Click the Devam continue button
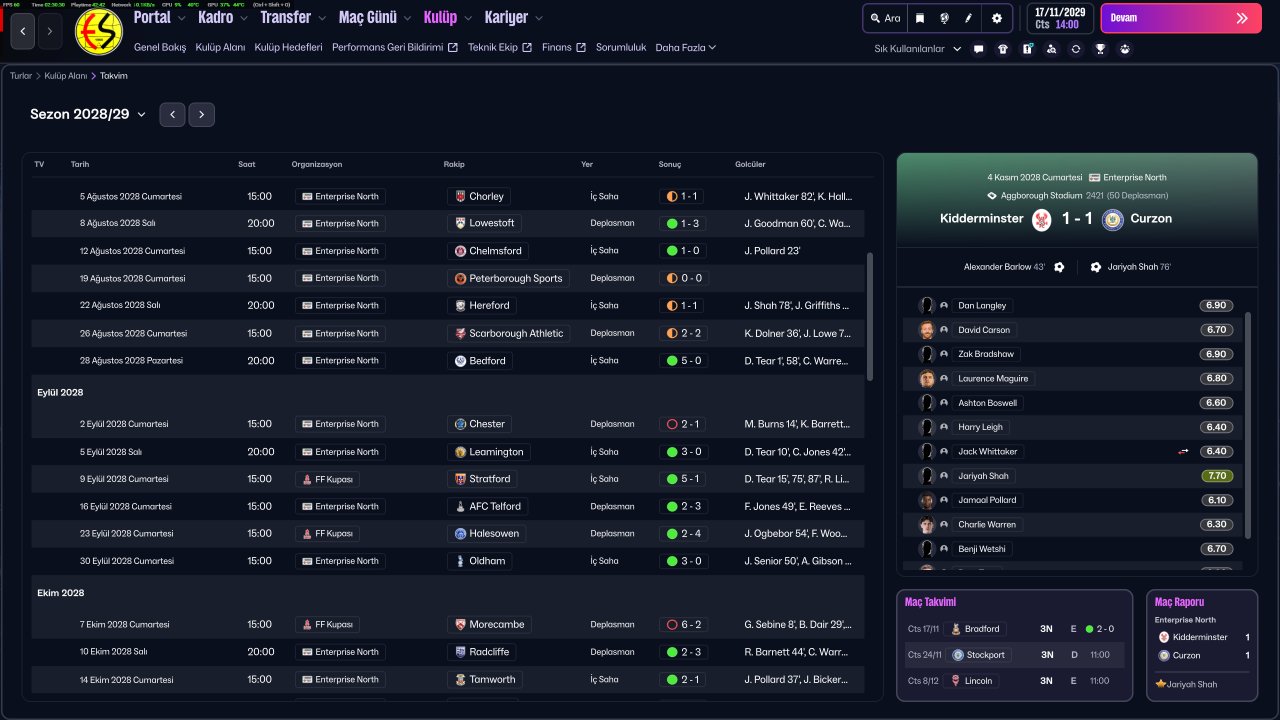1280x720 pixels. pyautogui.click(x=1181, y=18)
